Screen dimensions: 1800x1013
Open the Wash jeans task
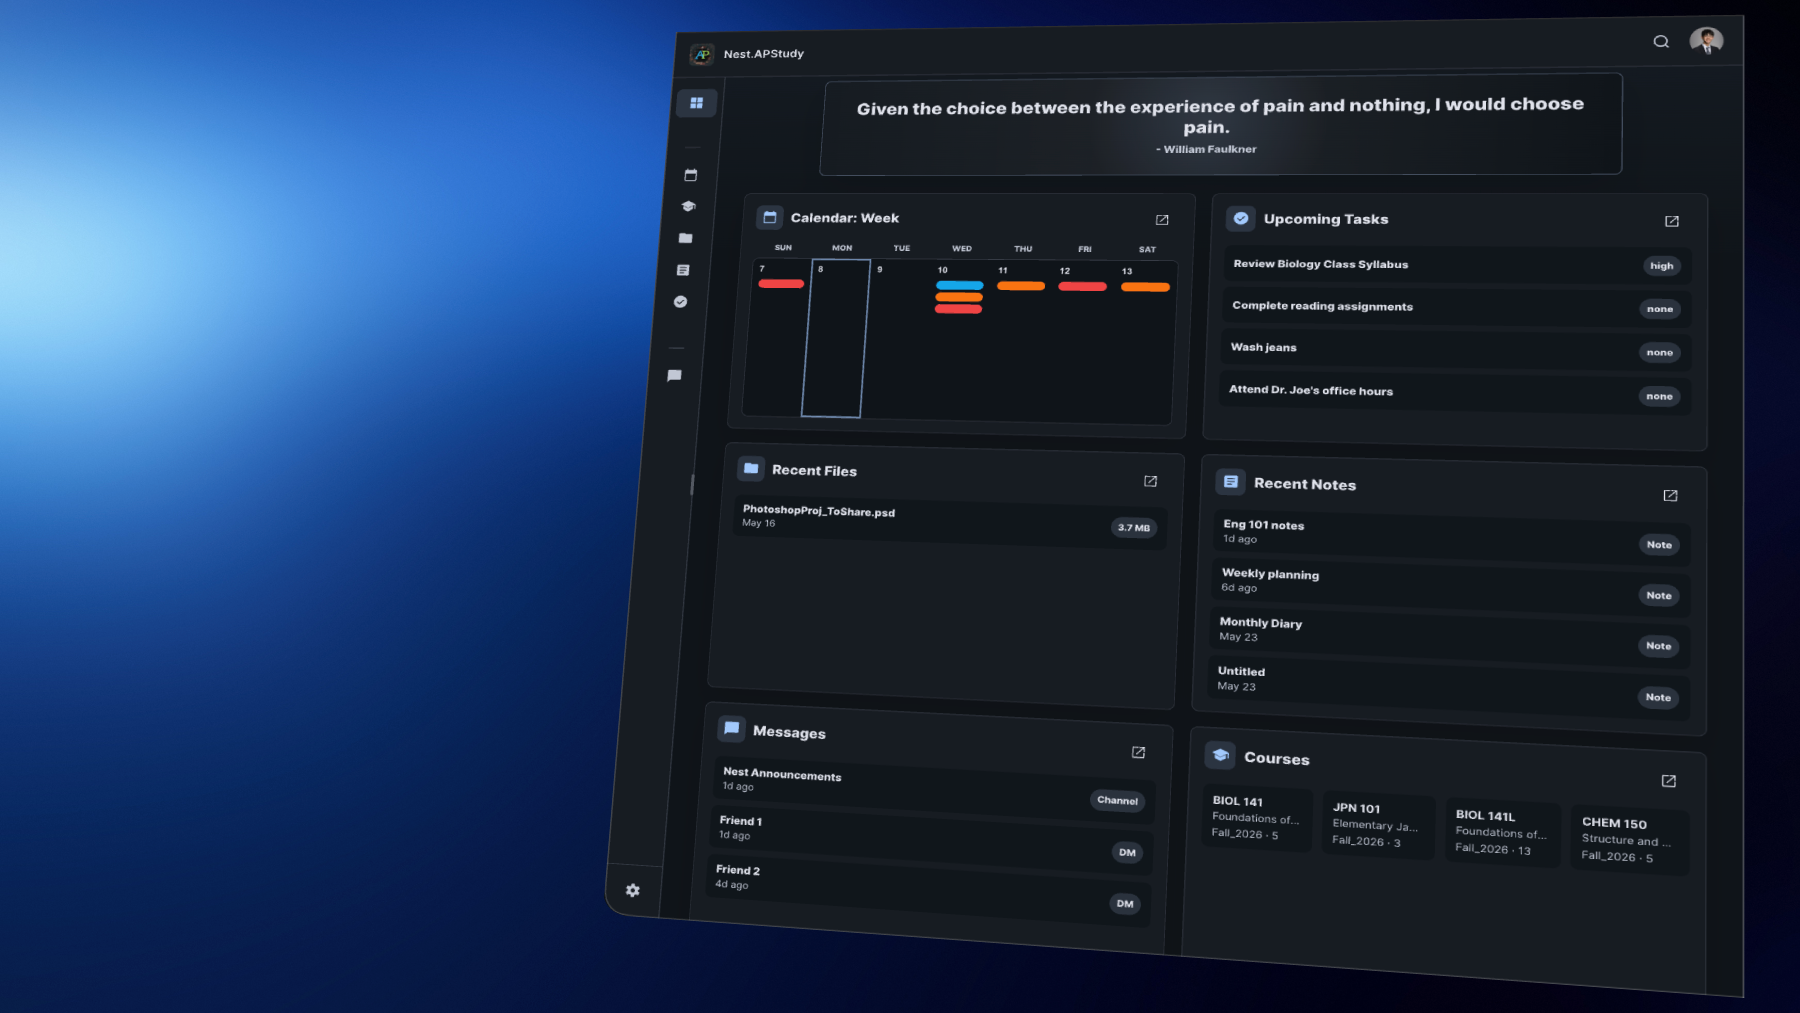click(1455, 350)
